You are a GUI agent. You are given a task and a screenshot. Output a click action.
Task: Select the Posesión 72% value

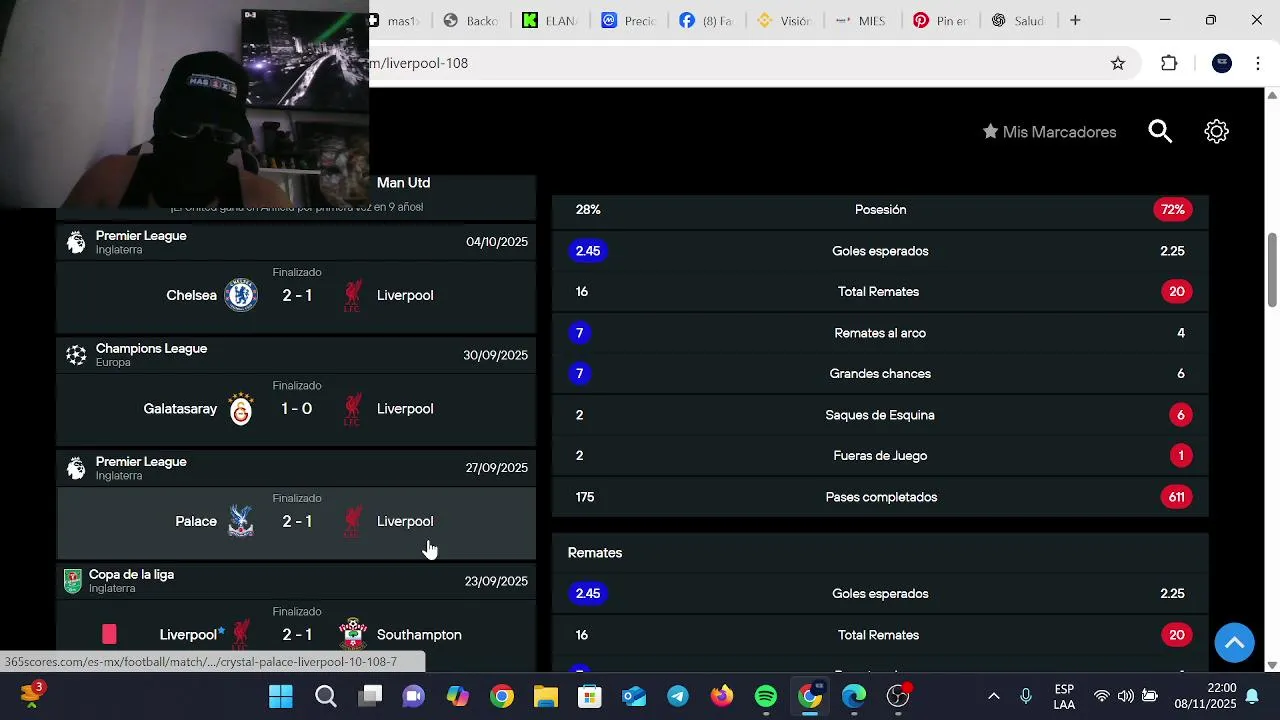1173,210
